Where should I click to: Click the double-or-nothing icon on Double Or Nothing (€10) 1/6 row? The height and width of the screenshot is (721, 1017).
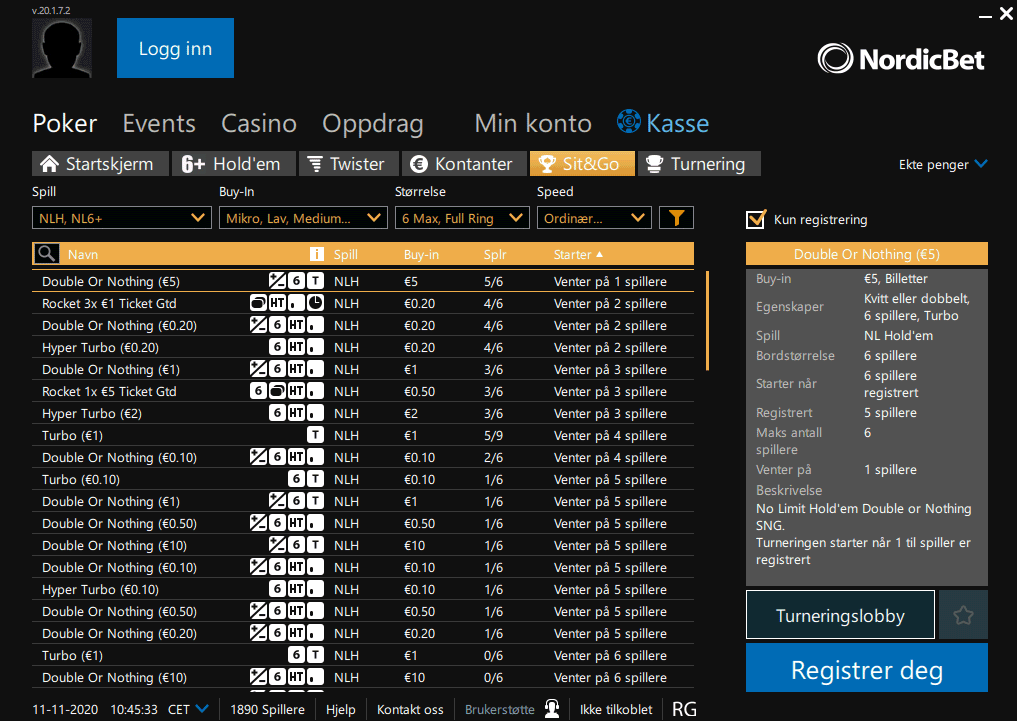[277, 545]
